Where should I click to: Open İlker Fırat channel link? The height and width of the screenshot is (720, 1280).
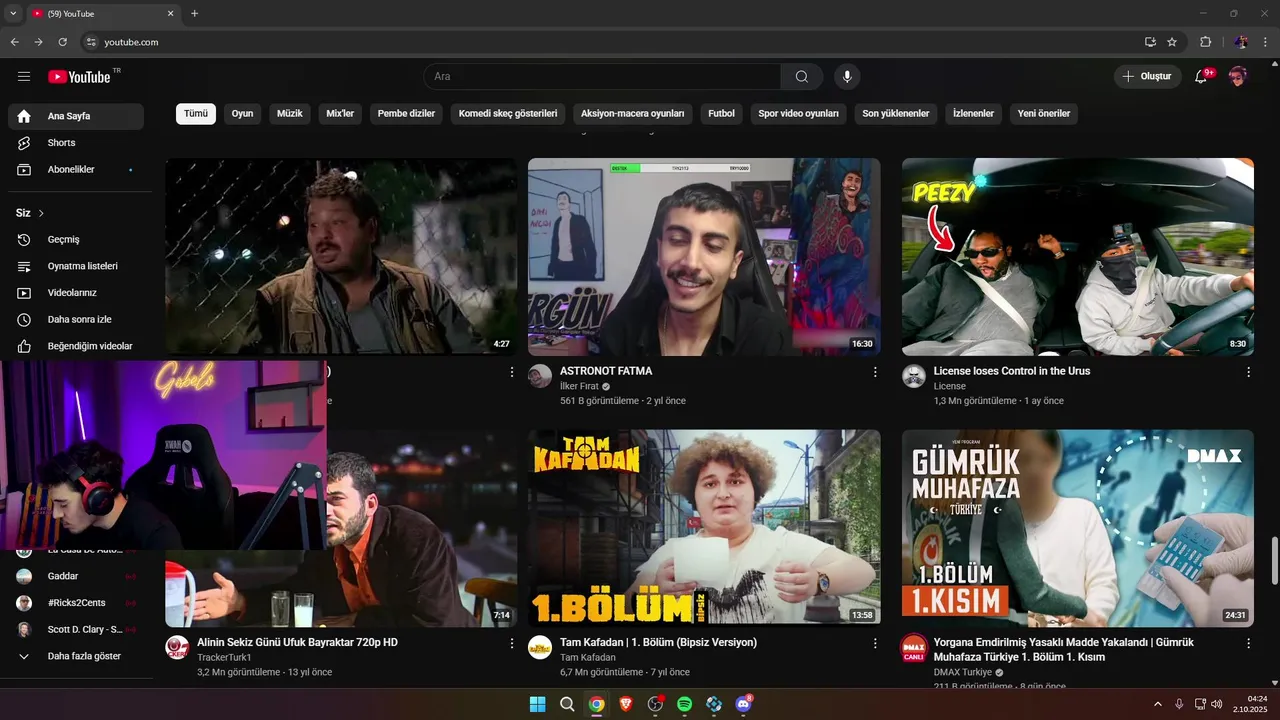coord(579,386)
